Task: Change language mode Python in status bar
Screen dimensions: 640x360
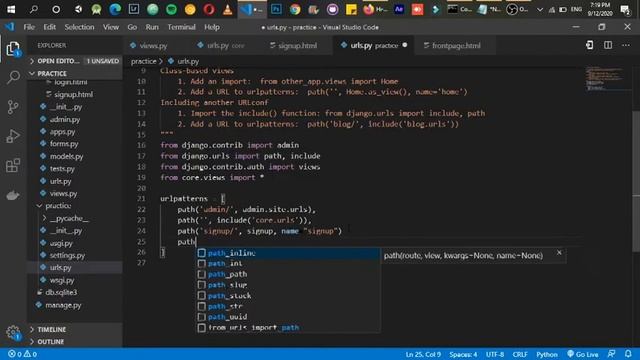Action: point(547,354)
